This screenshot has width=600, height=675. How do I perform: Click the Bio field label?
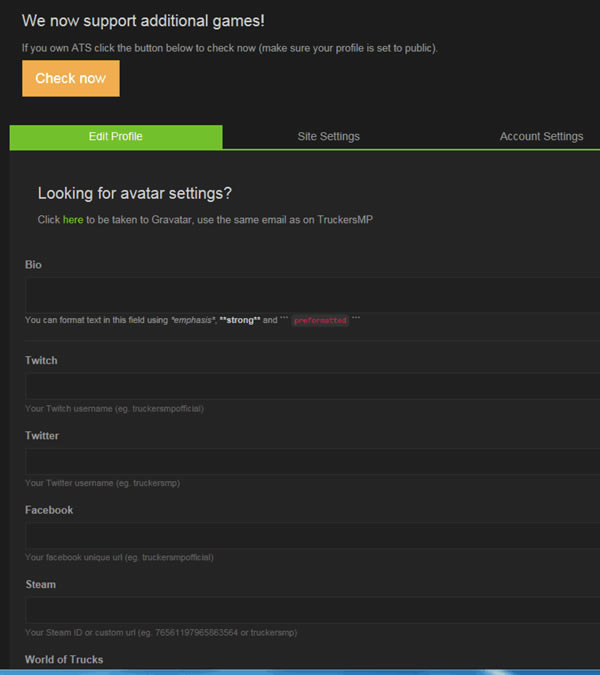pyautogui.click(x=33, y=265)
